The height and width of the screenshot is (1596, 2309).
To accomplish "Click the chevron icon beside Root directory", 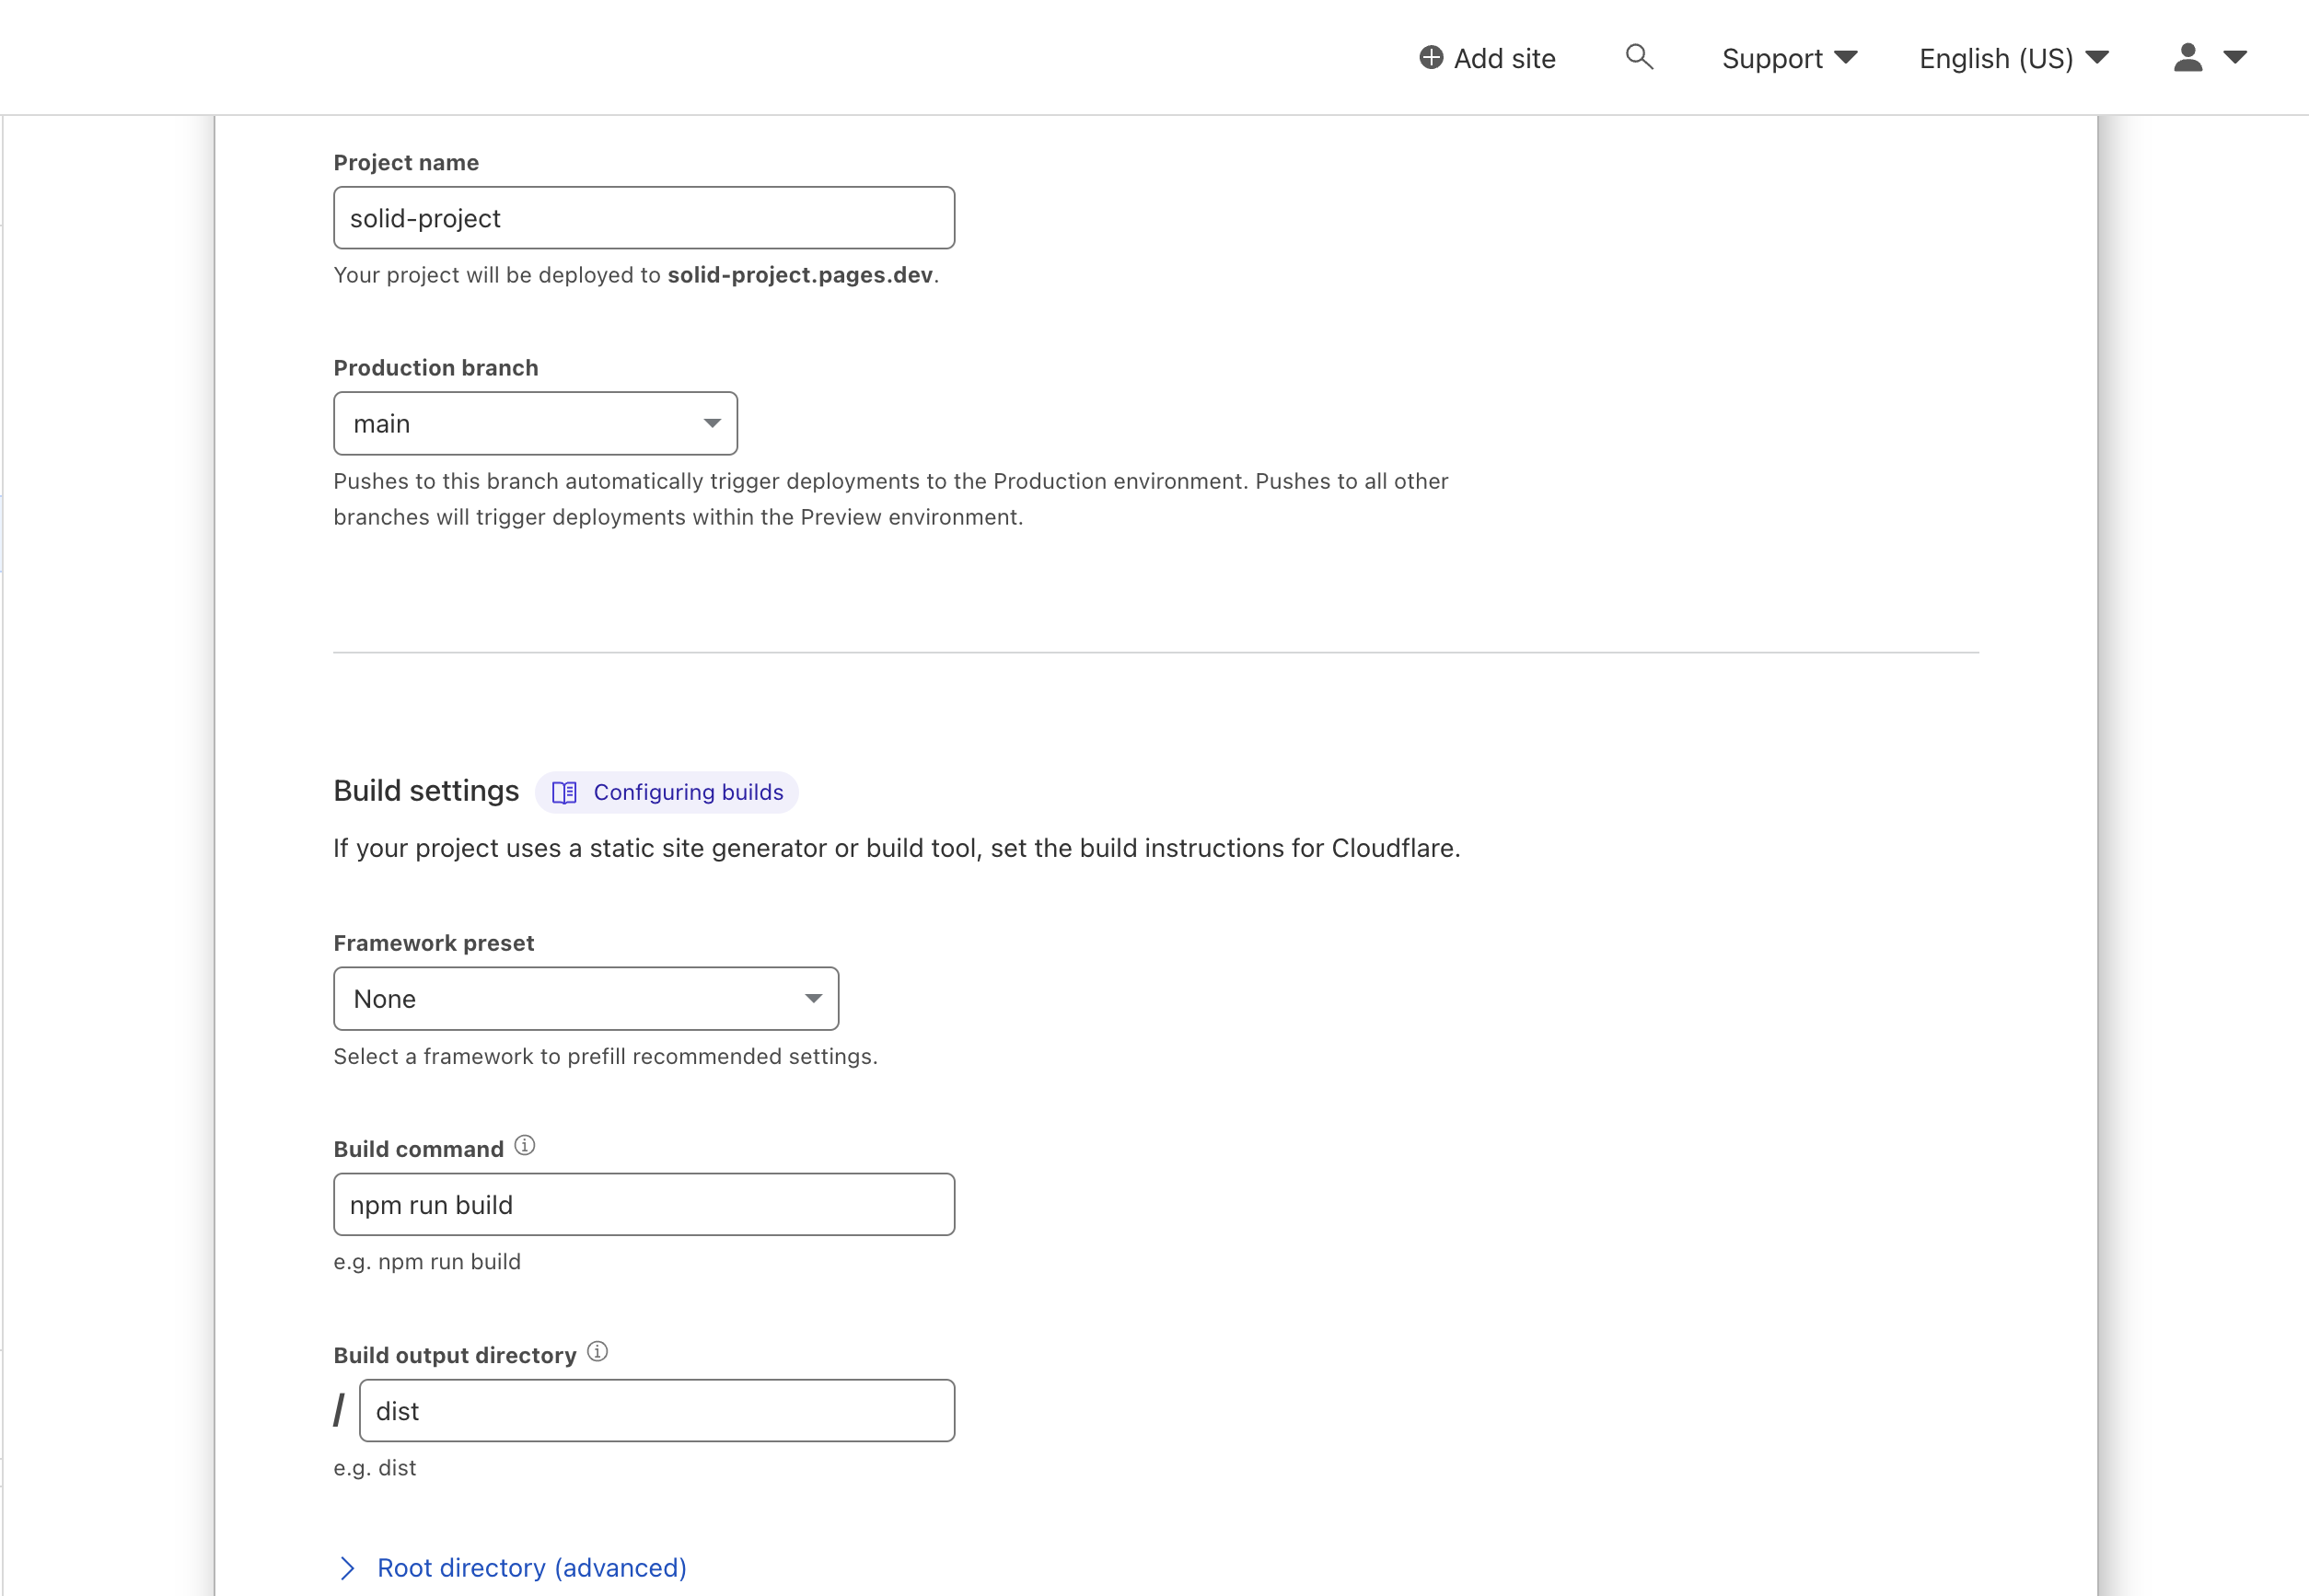I will pyautogui.click(x=347, y=1567).
